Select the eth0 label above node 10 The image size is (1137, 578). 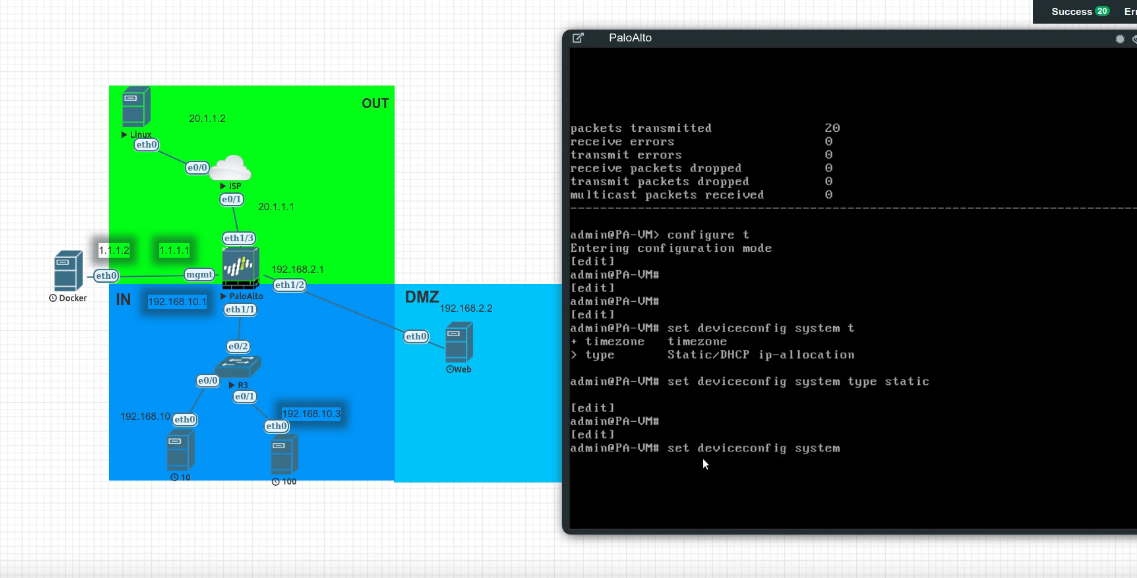(184, 419)
